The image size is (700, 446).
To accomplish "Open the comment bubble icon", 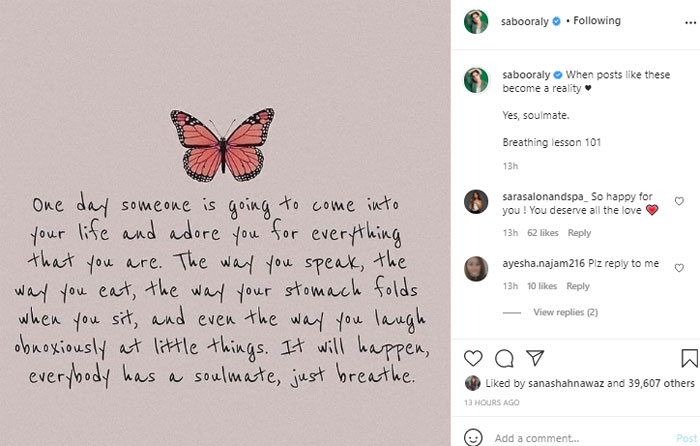I will pyautogui.click(x=504, y=358).
